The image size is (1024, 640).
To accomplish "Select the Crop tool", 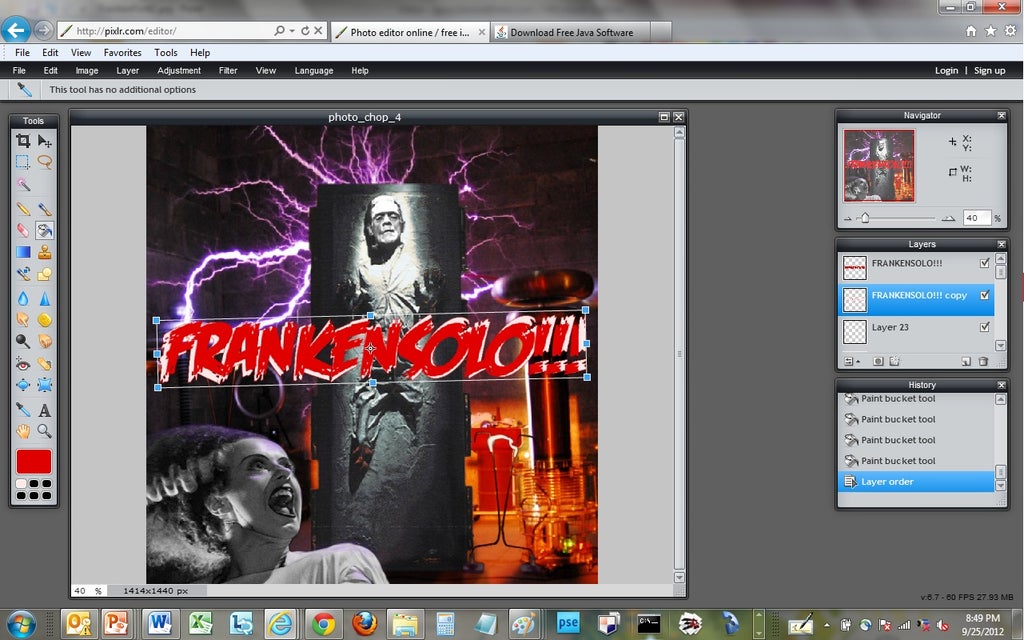I will click(23, 140).
